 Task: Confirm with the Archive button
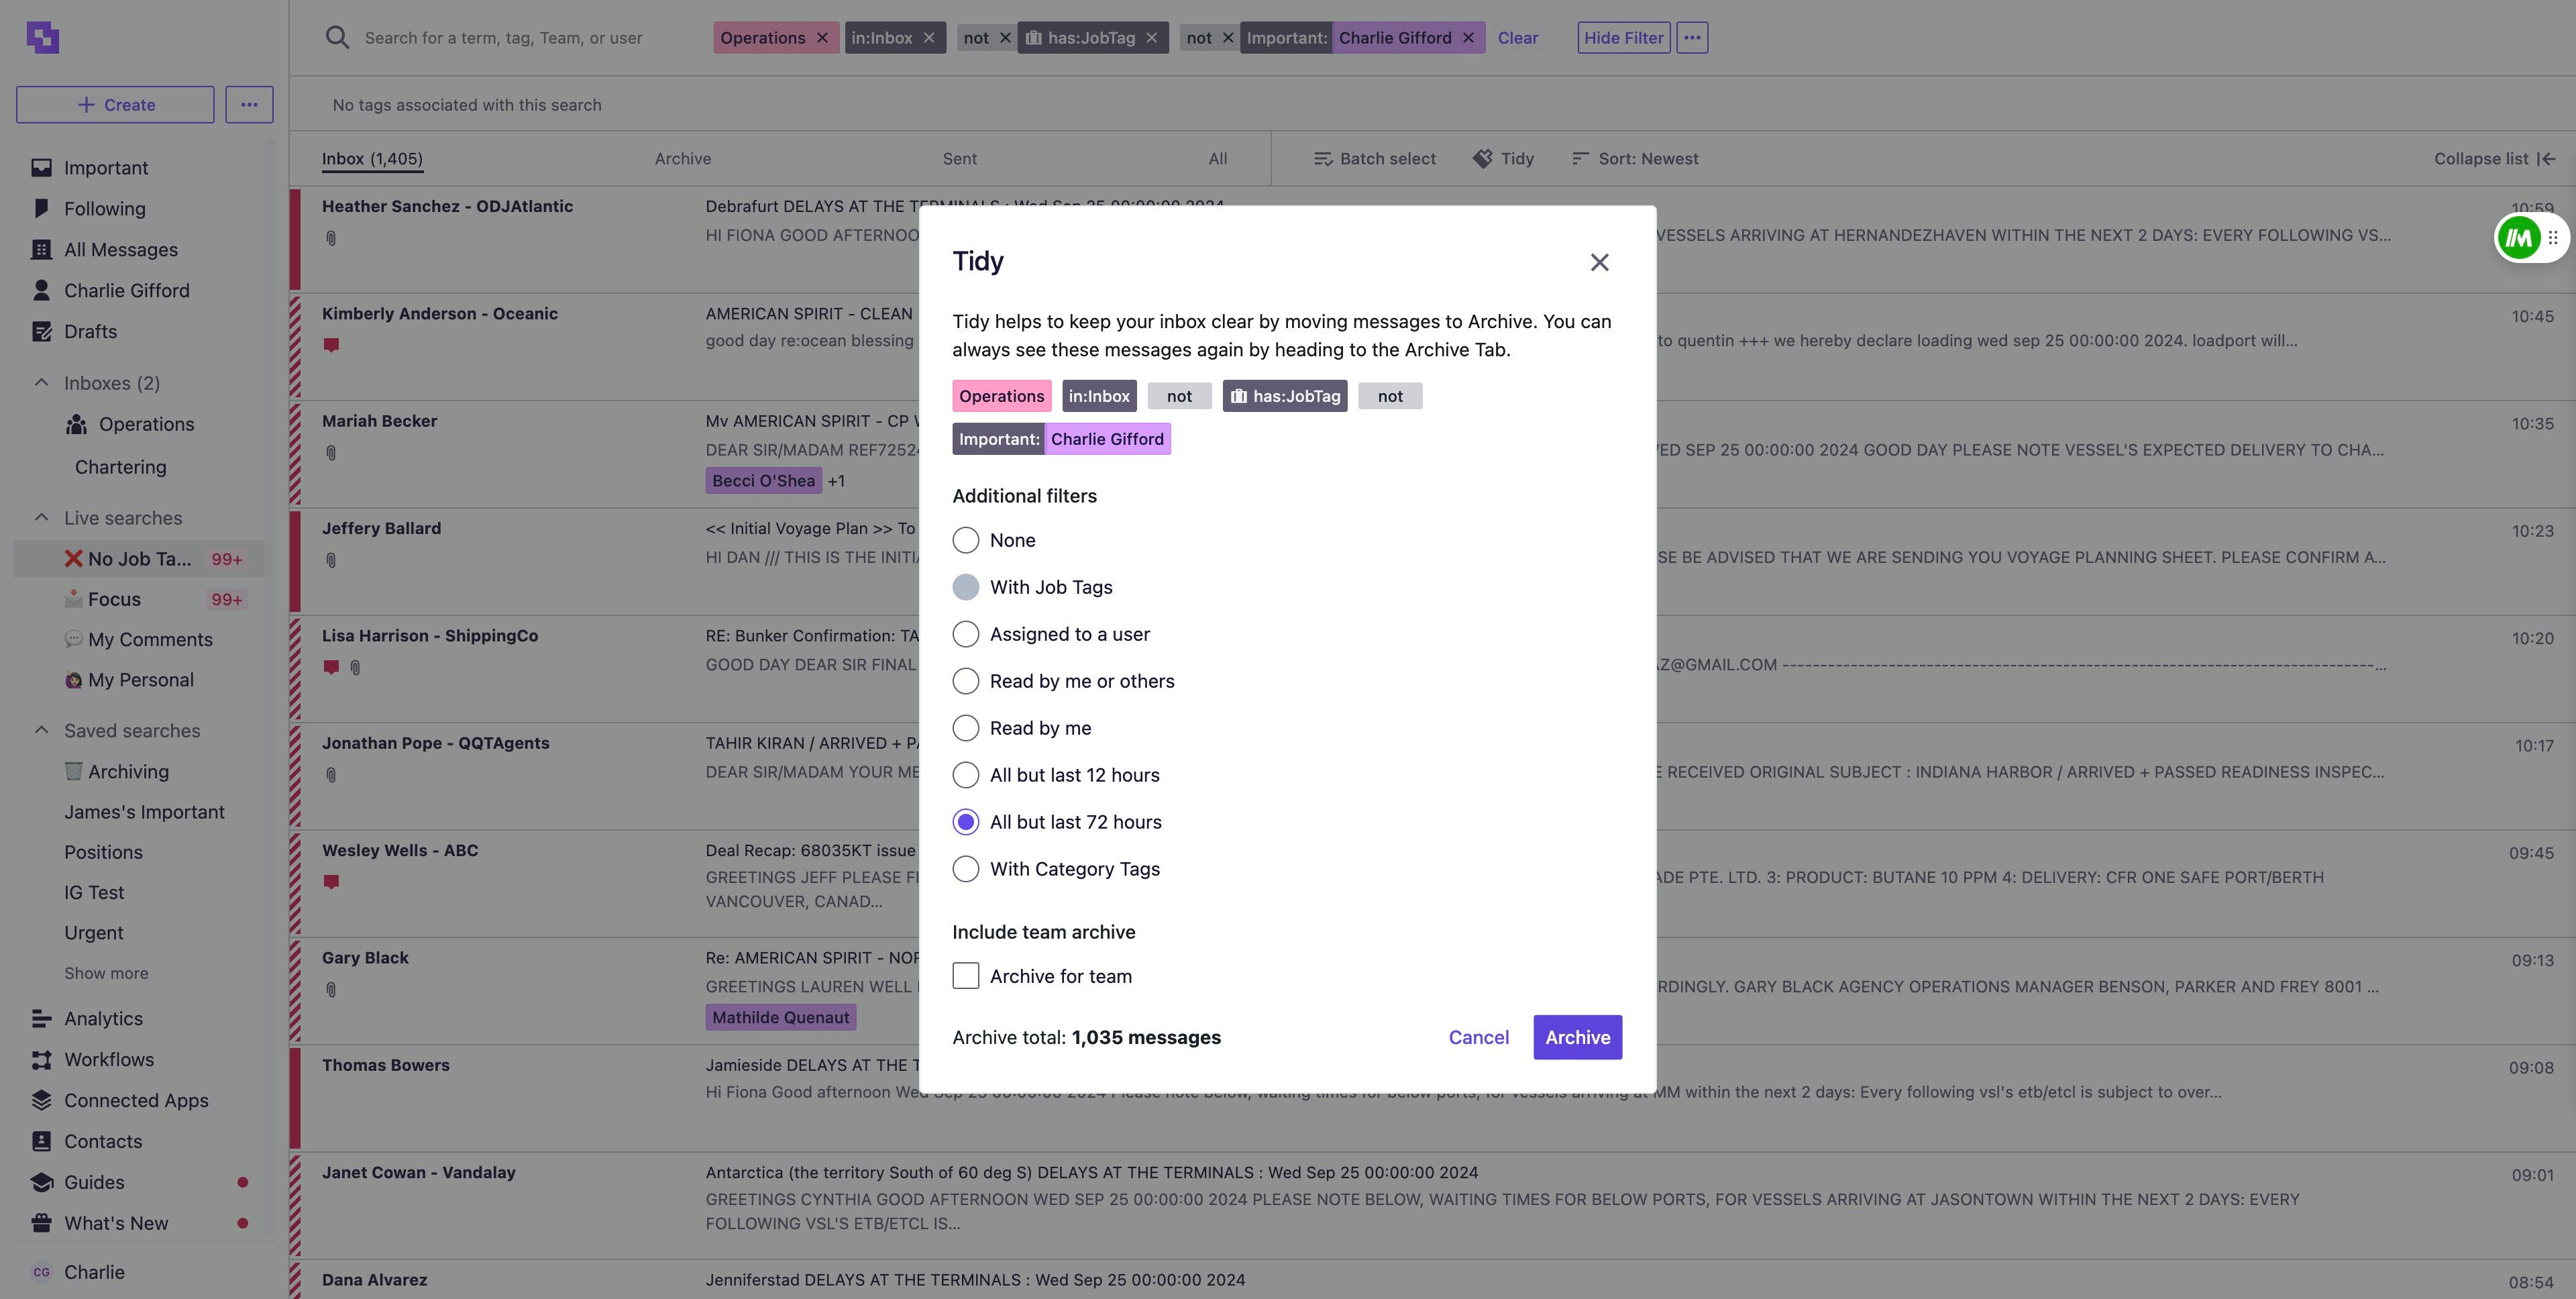coord(1577,1037)
